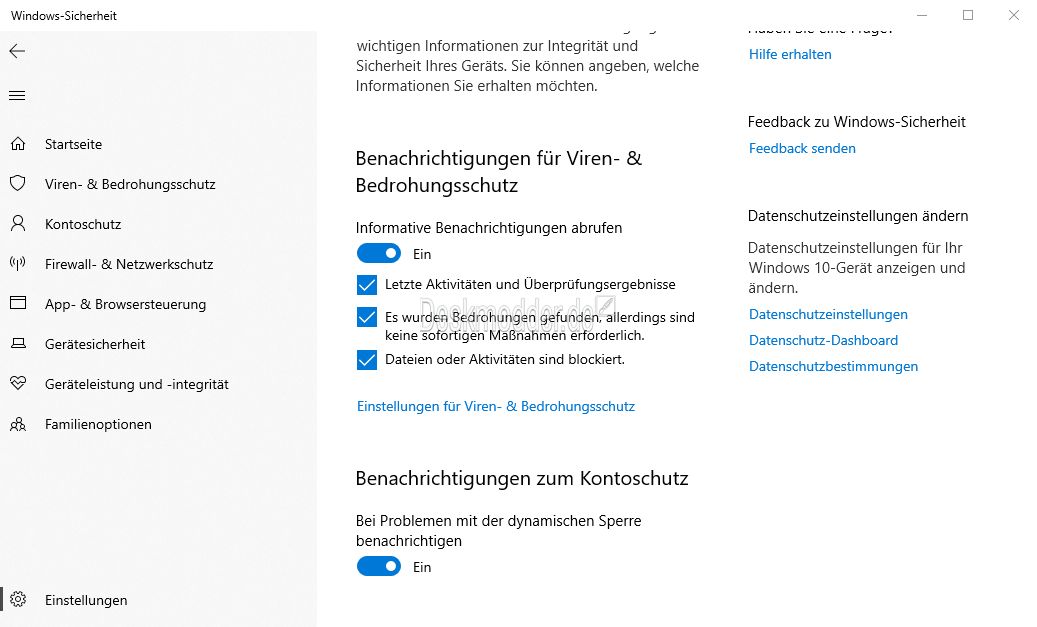1037x627 pixels.
Task: Click the back arrow icon
Action: pyautogui.click(x=17, y=52)
